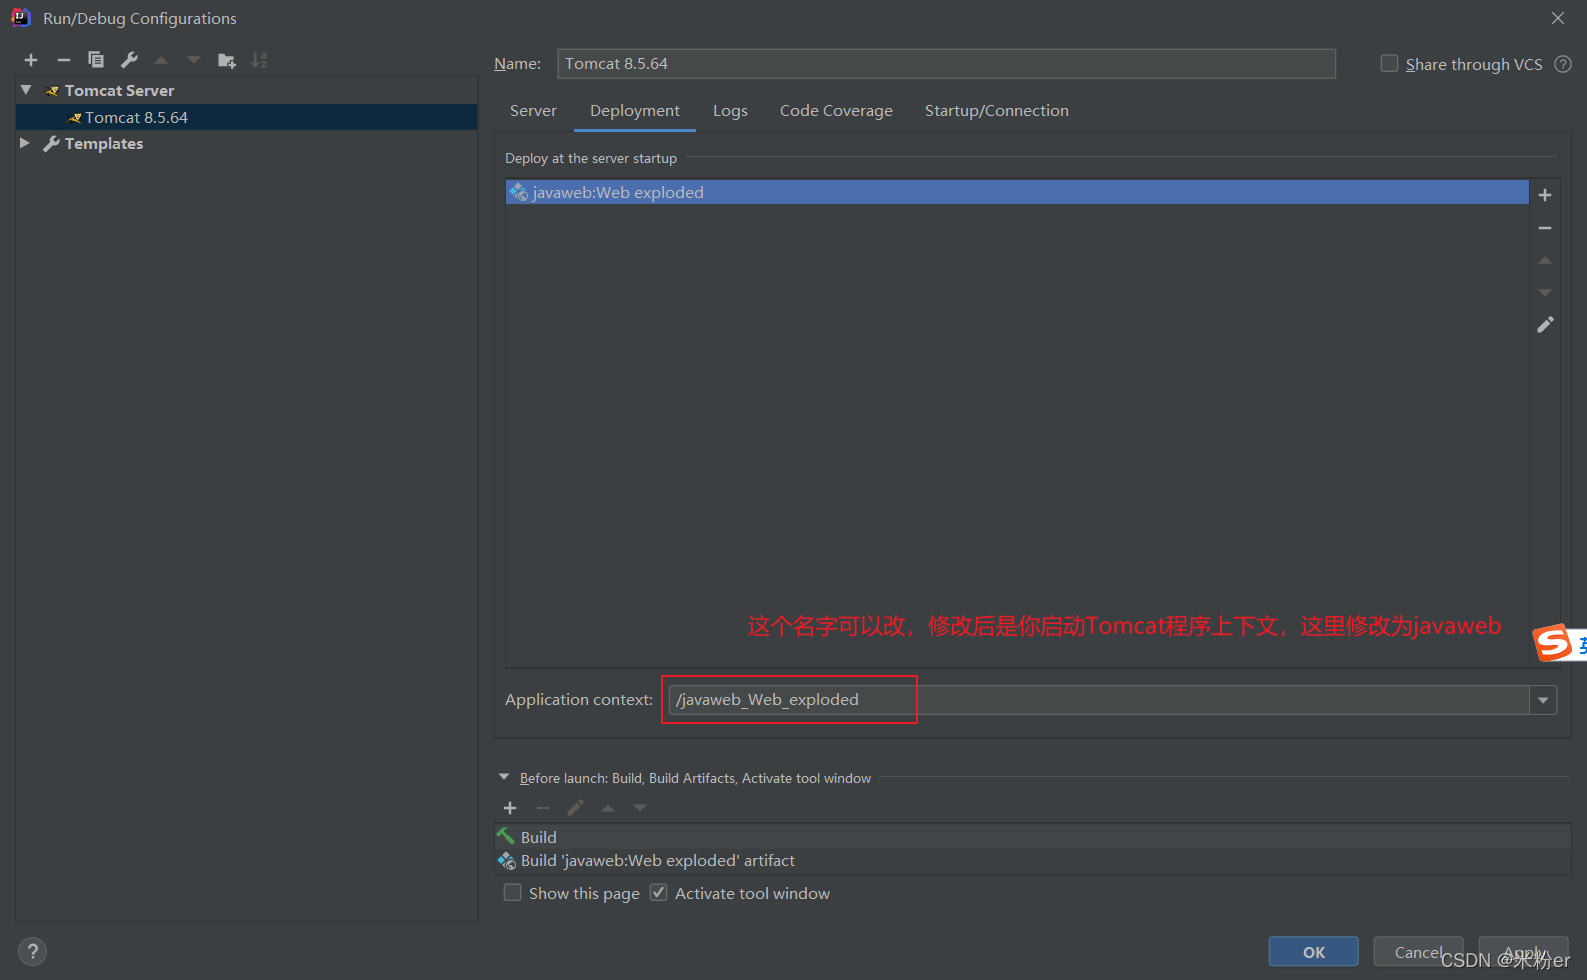Select the Deployment tab
This screenshot has height=980, width=1587.
[x=635, y=111]
